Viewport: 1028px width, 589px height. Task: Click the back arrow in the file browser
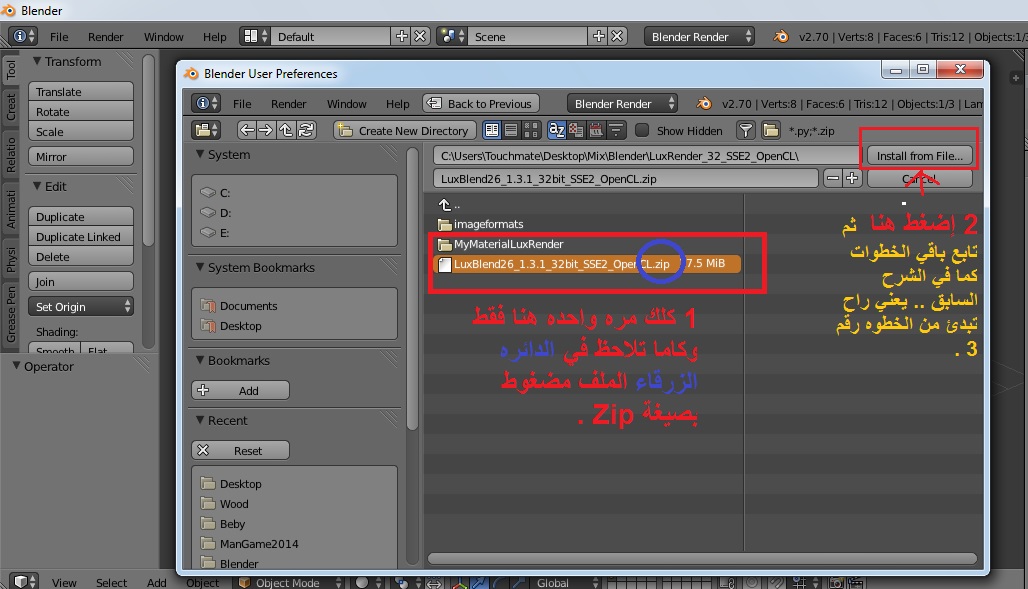coord(247,131)
